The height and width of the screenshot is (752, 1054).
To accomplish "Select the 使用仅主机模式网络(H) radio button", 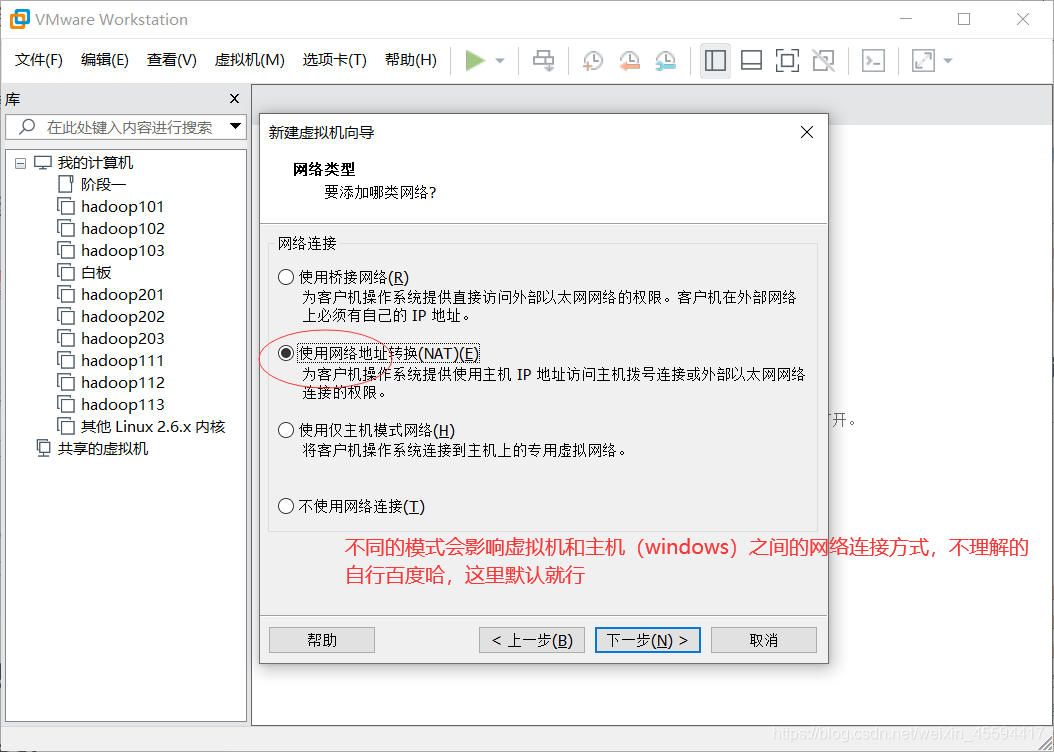I will pyautogui.click(x=286, y=430).
